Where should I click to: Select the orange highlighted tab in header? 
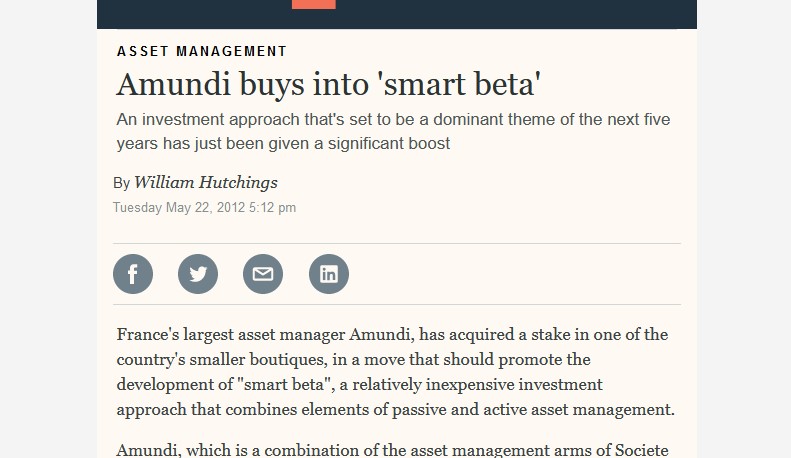tap(313, 4)
